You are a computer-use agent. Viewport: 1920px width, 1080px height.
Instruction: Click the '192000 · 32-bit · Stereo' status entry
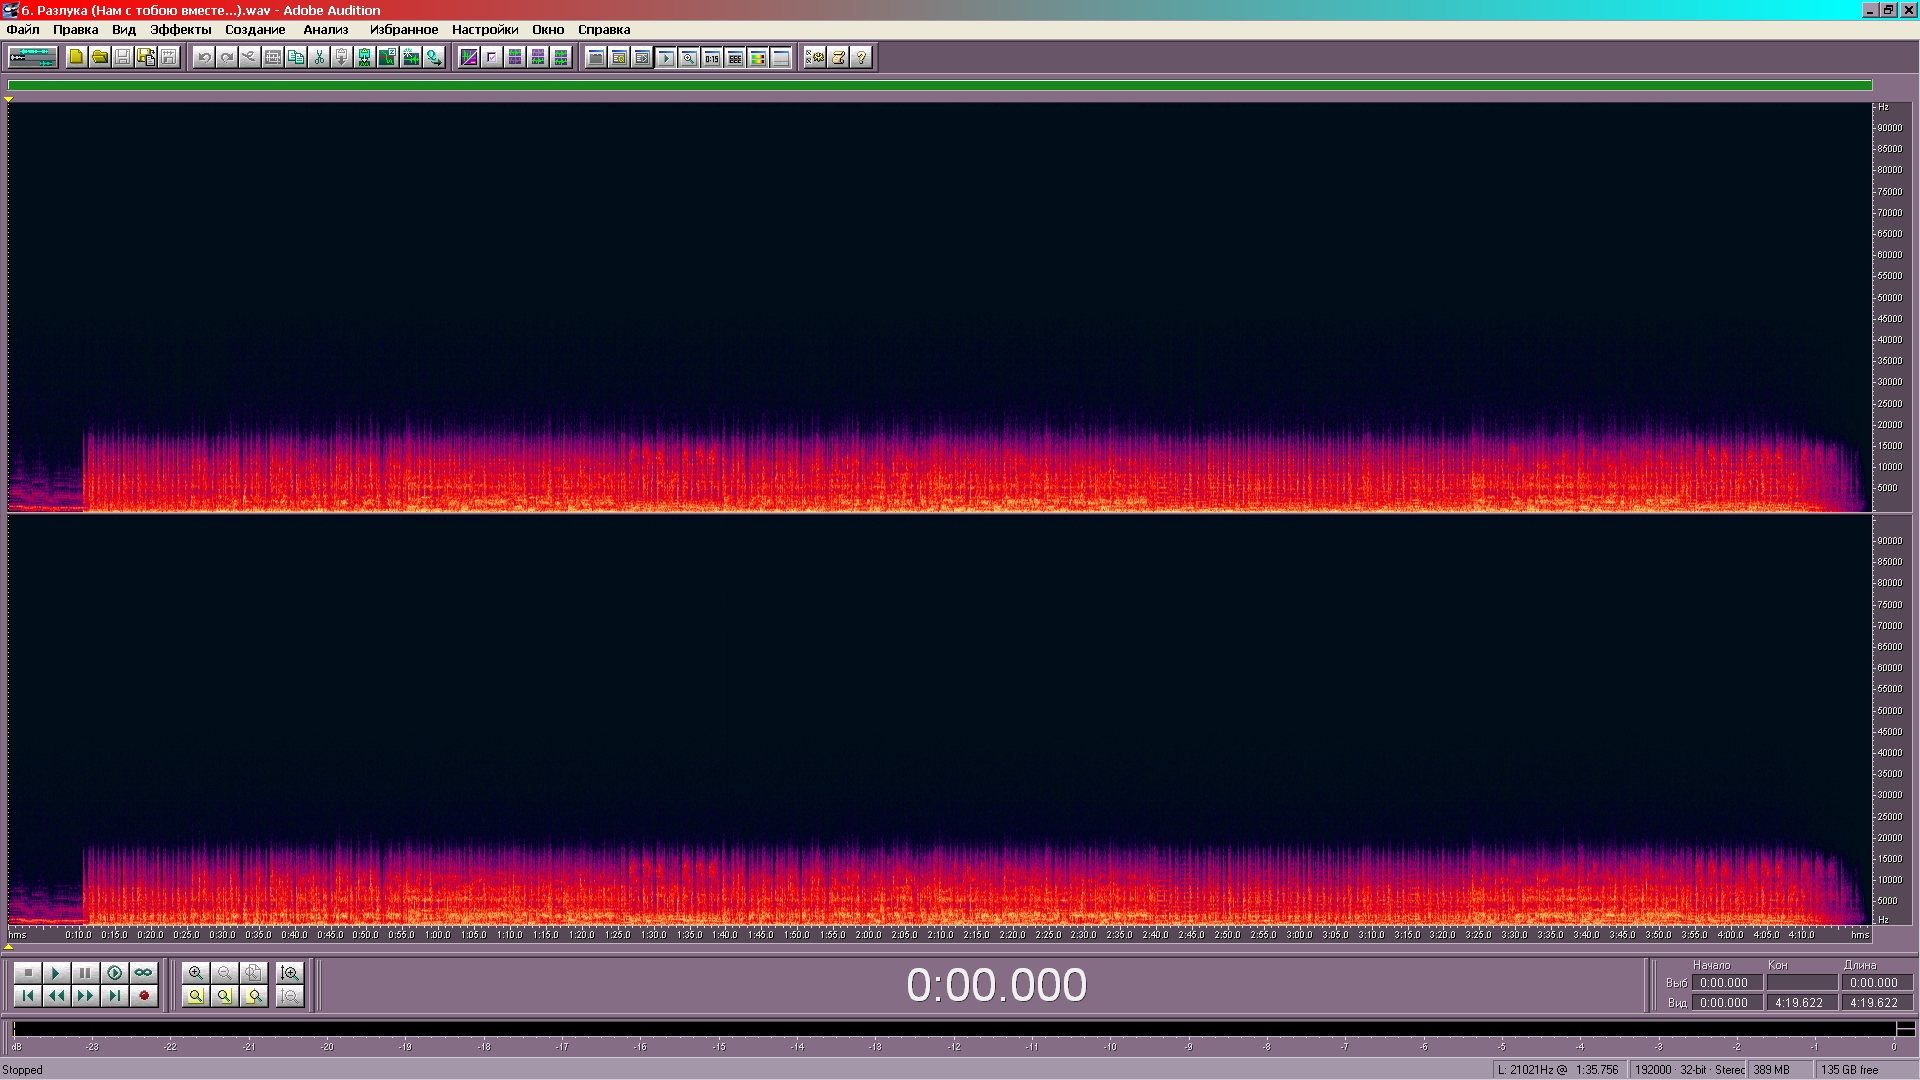tap(1688, 1070)
